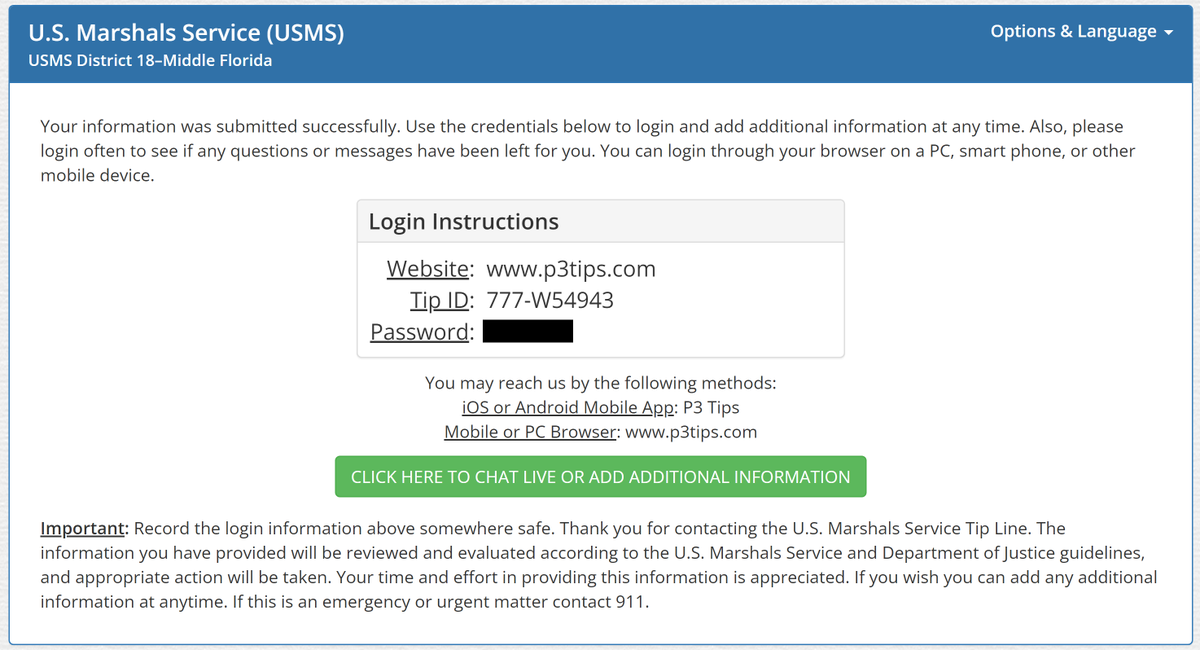Click the underlined Password label
Viewport: 1200px width, 650px height.
[421, 332]
